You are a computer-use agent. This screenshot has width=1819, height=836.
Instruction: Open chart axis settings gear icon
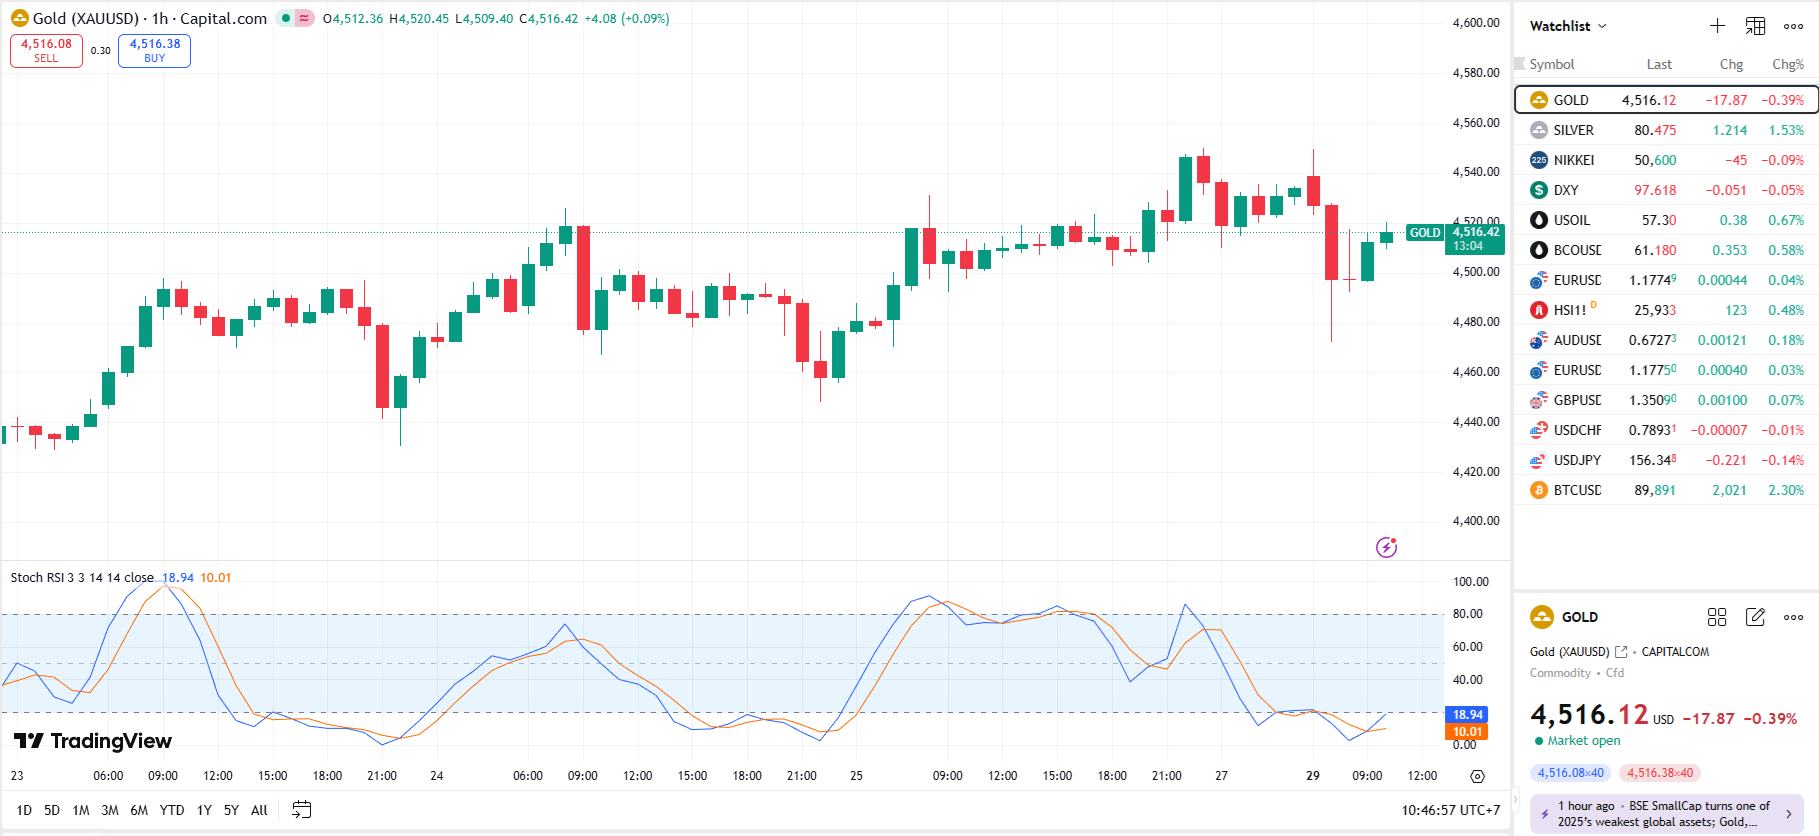tap(1477, 776)
